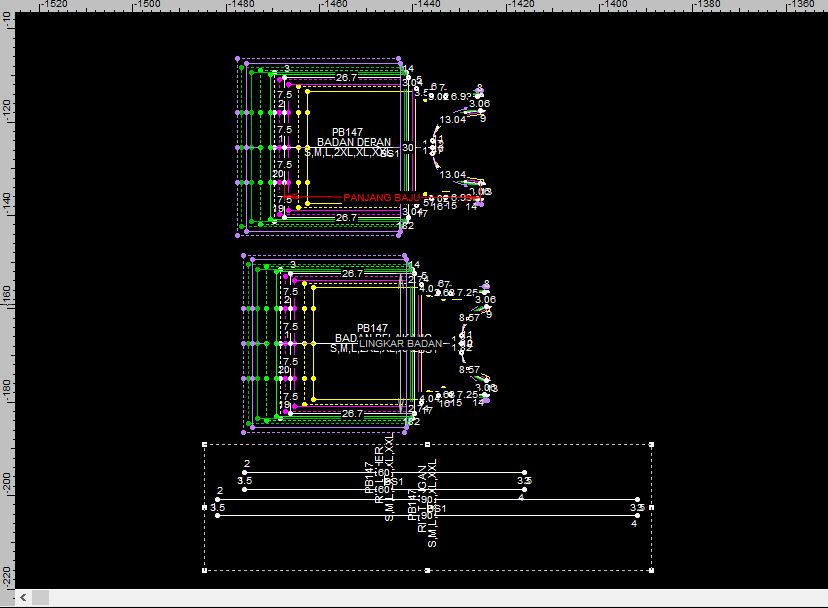The image size is (828, 608).
Task: Click the bottom-left handle of dashed selection box
Action: pos(205,570)
